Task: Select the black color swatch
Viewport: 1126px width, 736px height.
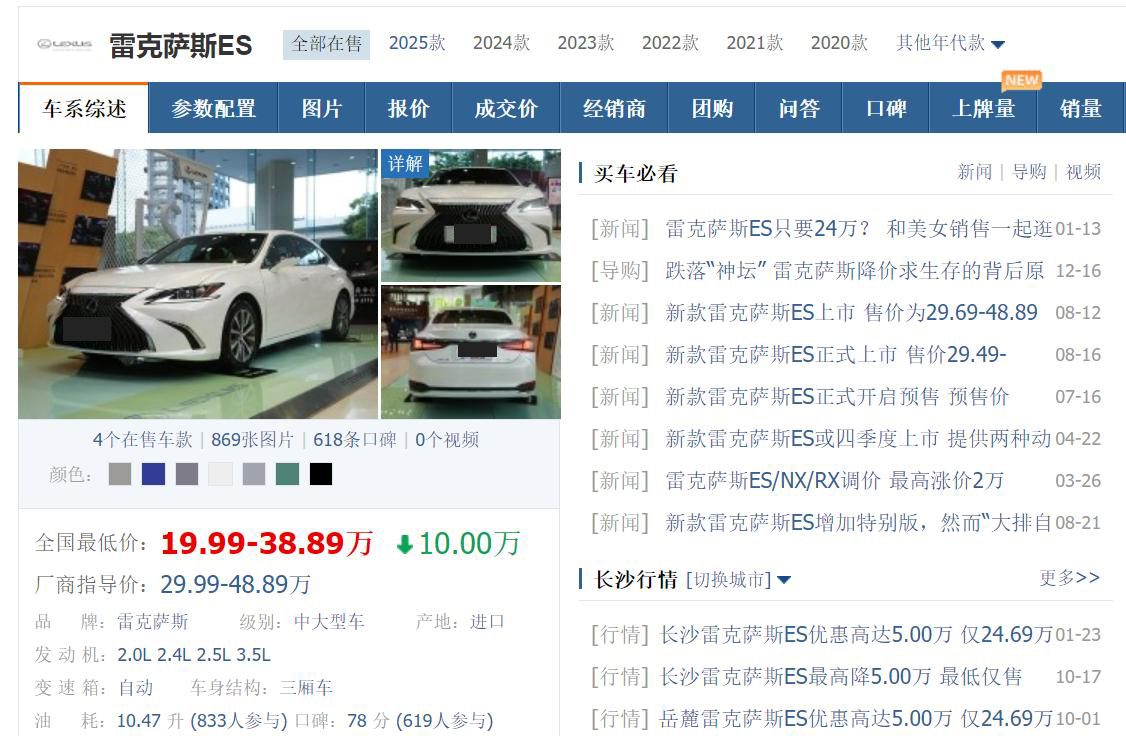Action: (321, 474)
